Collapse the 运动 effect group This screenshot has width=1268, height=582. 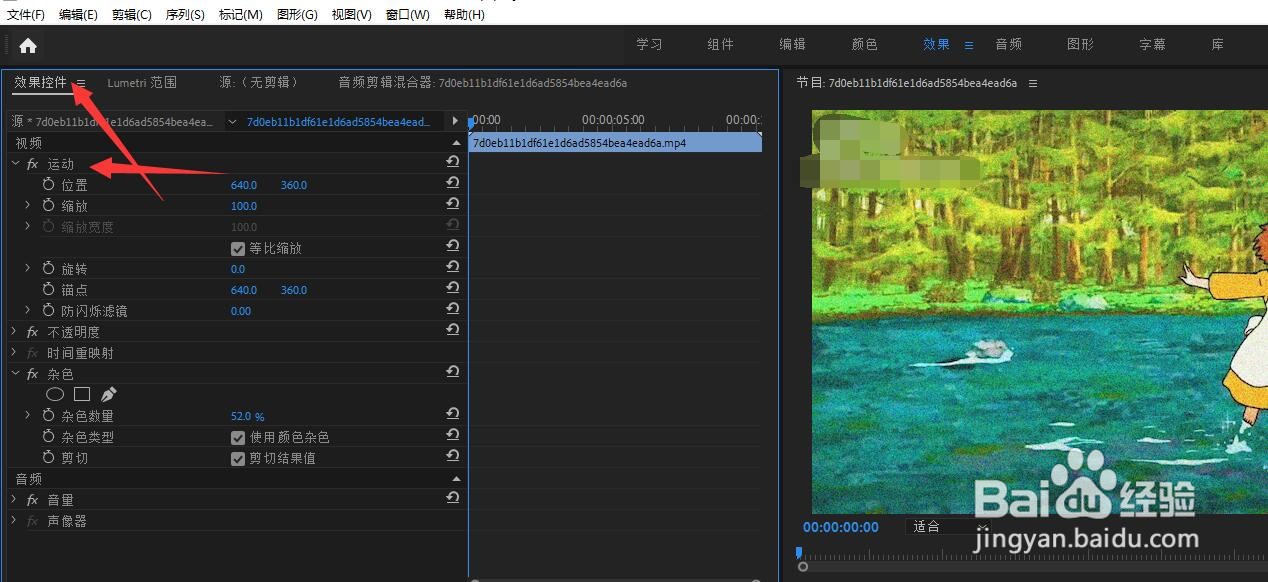(x=15, y=163)
